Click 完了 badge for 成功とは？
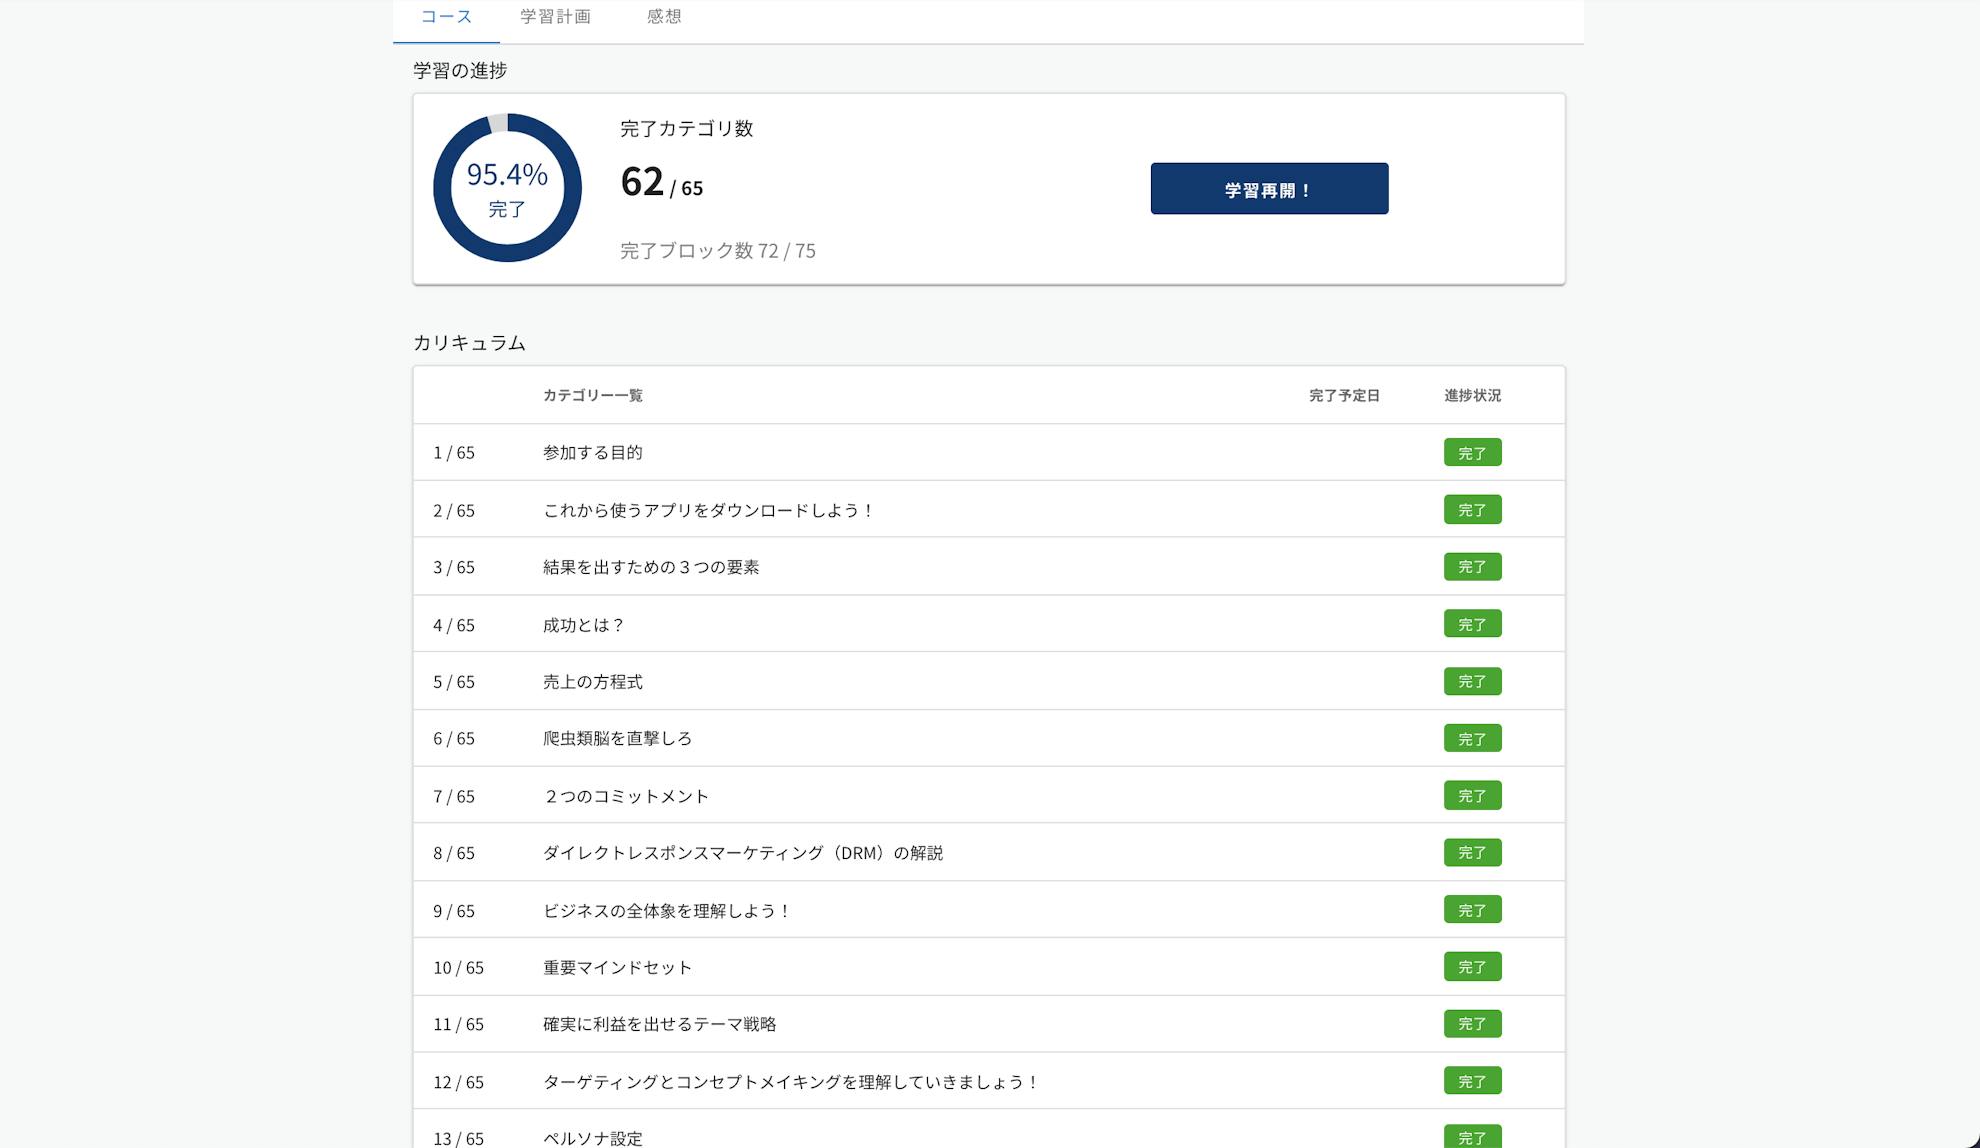Viewport: 1980px width, 1148px height. [1472, 624]
